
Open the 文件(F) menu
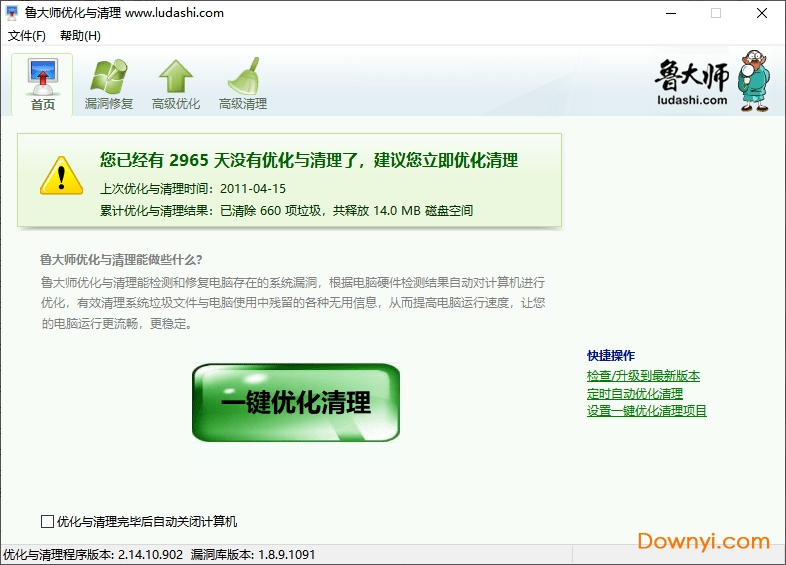[27, 36]
